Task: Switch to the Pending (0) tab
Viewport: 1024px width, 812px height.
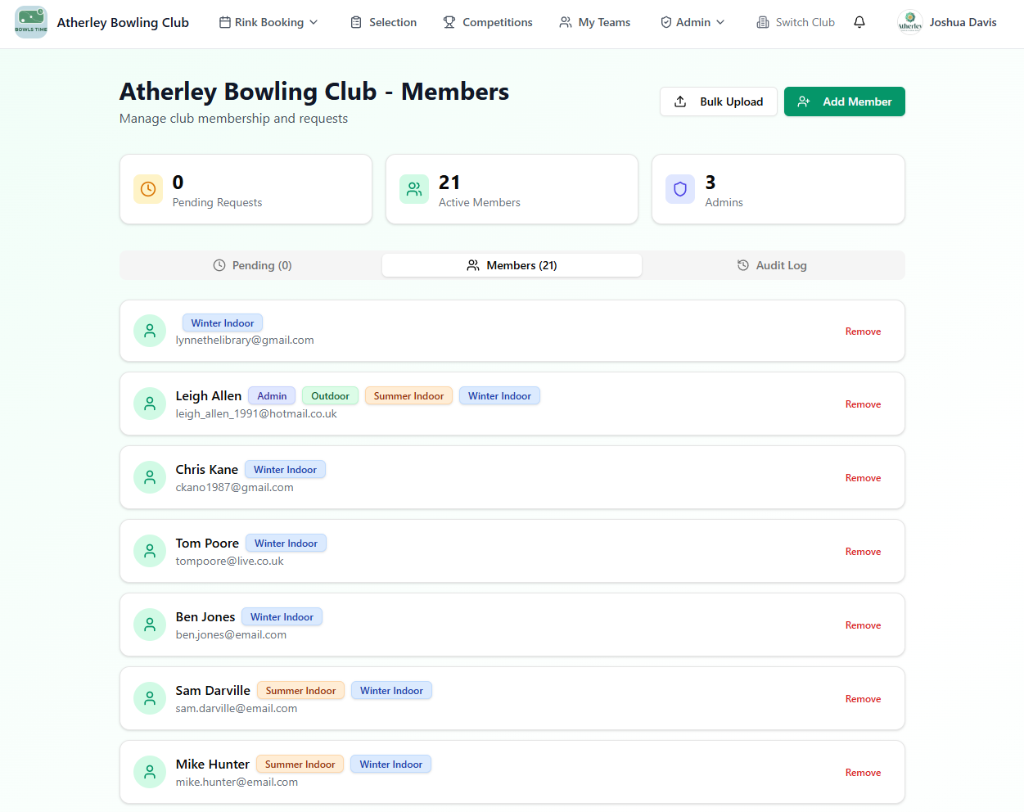Action: pos(252,265)
